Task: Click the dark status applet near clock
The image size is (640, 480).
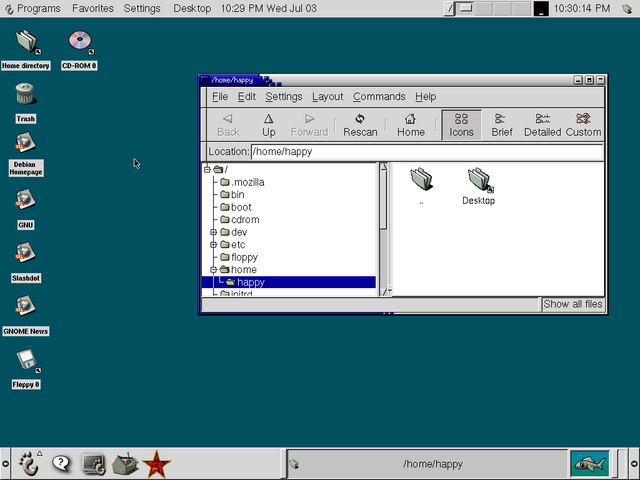Action: 541,9
